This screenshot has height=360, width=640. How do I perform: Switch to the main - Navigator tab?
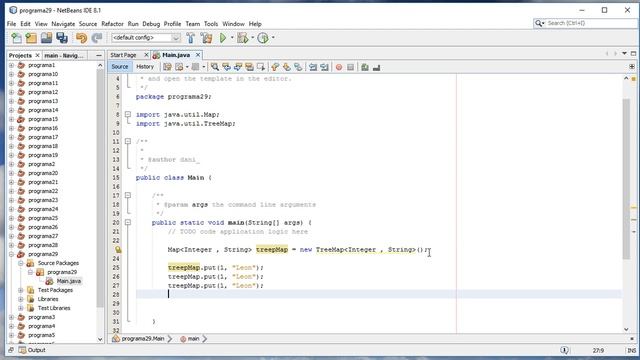[x=64, y=55]
